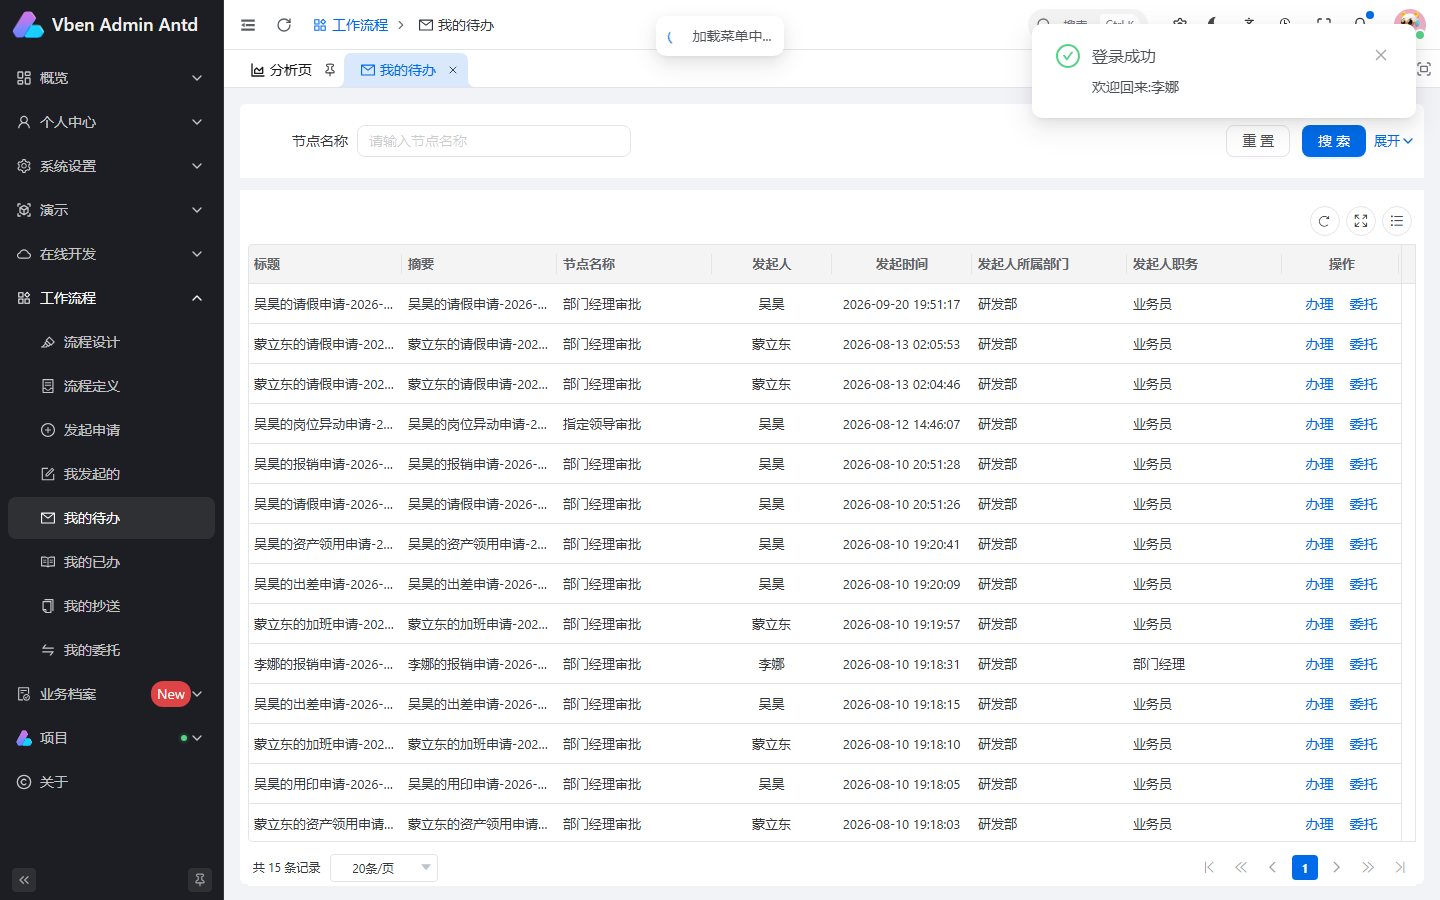Click the blue 搜索 button
The image size is (1440, 900).
coord(1334,141)
